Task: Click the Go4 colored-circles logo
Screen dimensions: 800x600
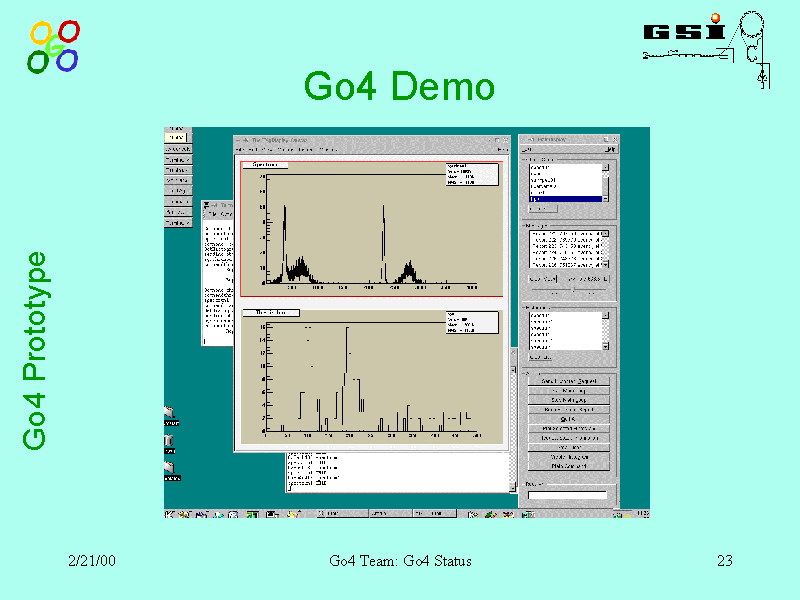Action: pos(54,47)
